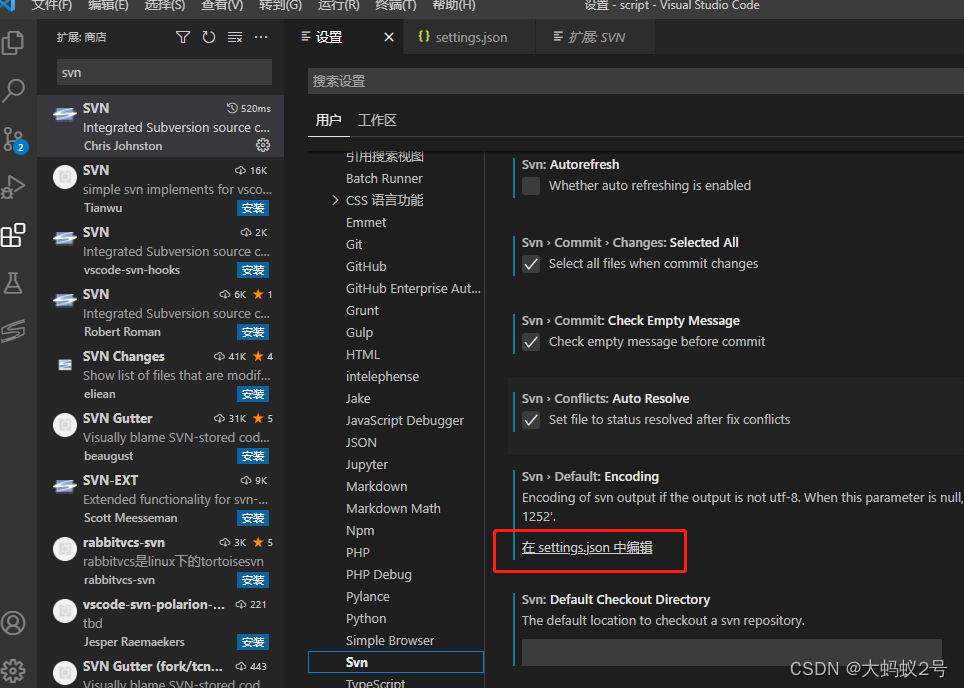Open the 终端(T) menu
Viewport: 964px width, 688px height.
(396, 6)
